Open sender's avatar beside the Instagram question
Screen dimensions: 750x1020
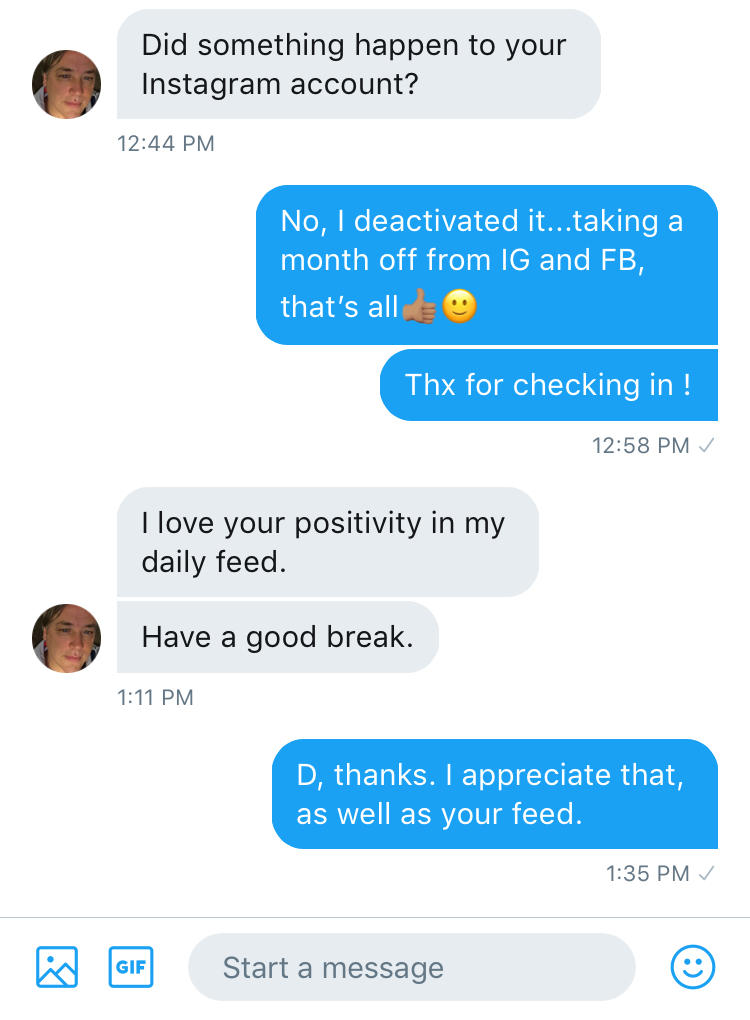[67, 84]
